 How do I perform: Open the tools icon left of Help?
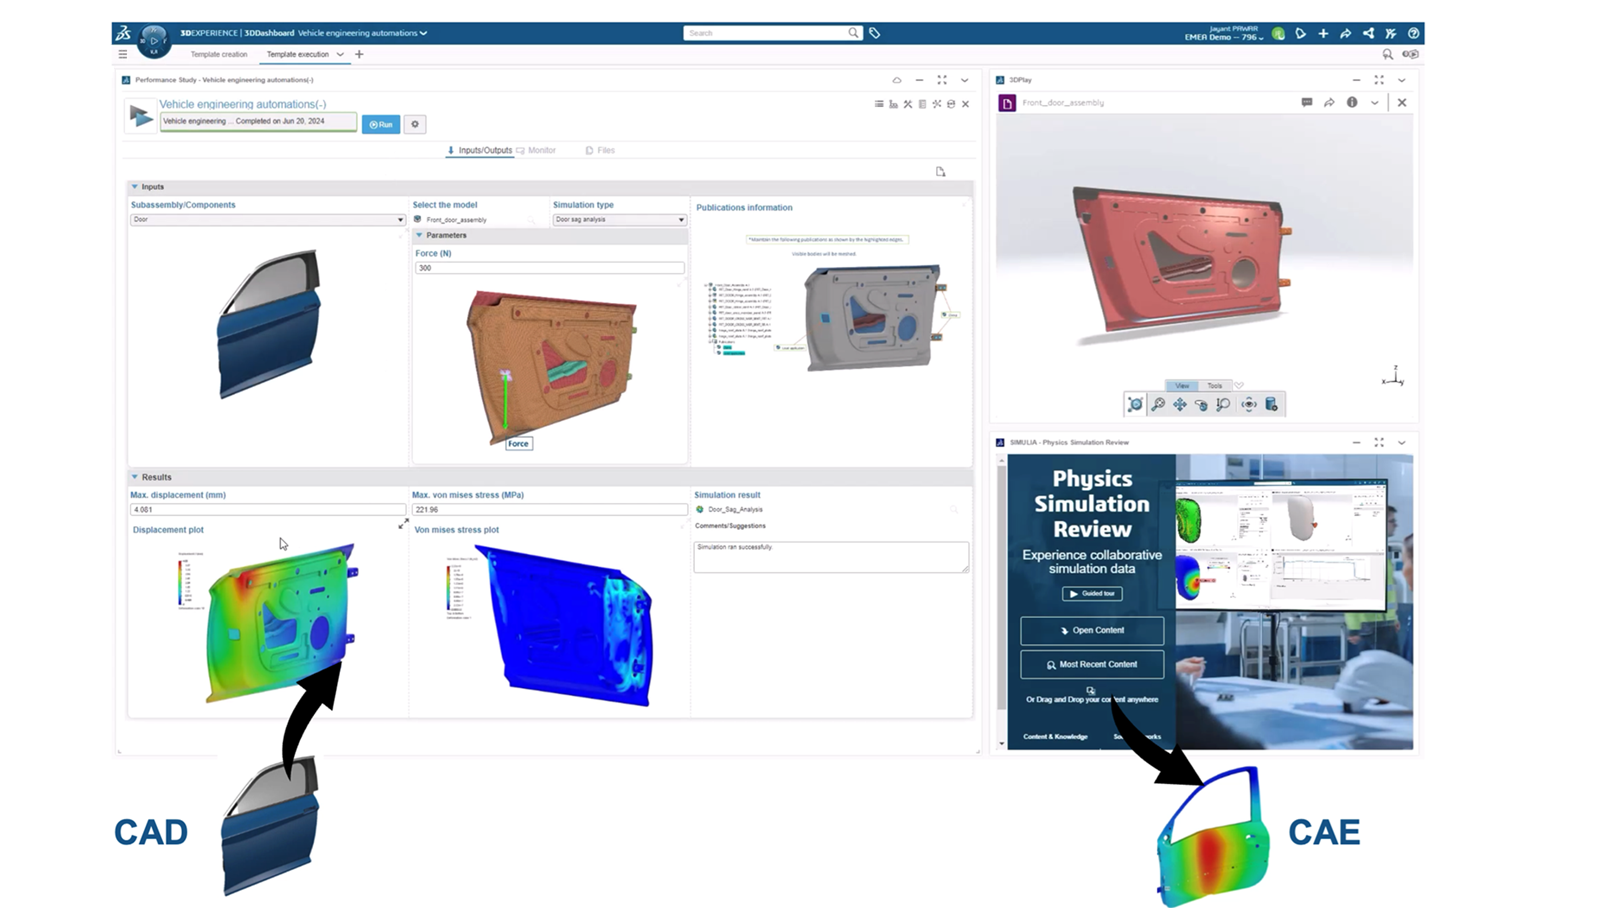click(x=1391, y=34)
